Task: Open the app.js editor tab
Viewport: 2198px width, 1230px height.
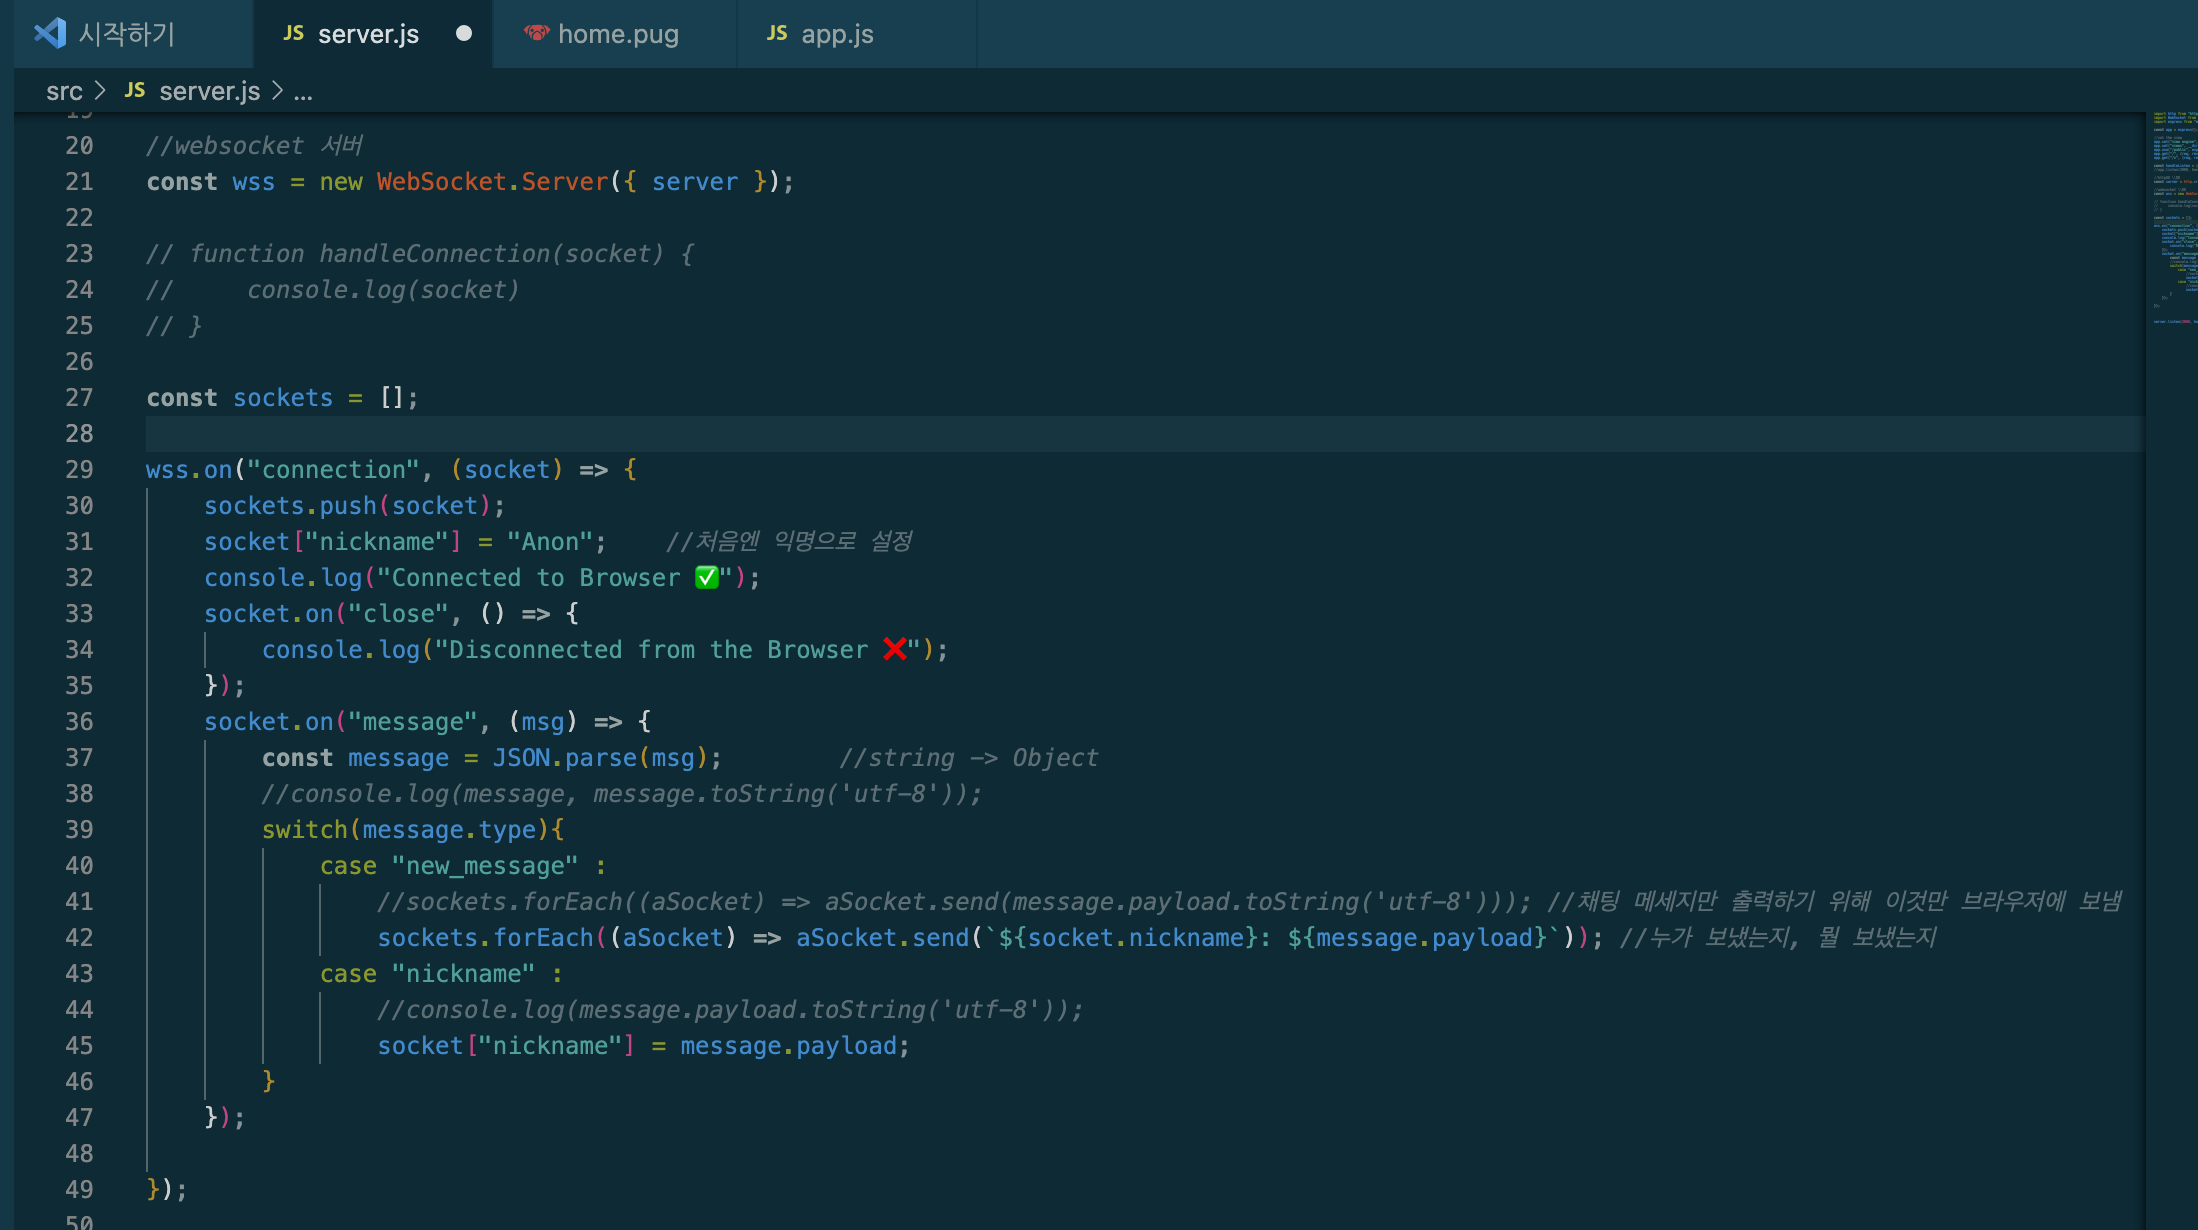Action: coord(837,34)
